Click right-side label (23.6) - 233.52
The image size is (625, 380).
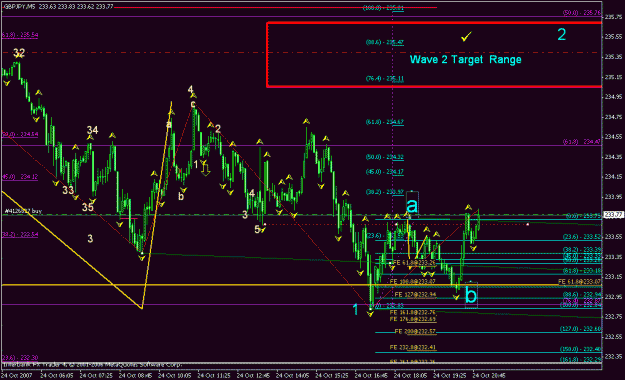click(582, 237)
